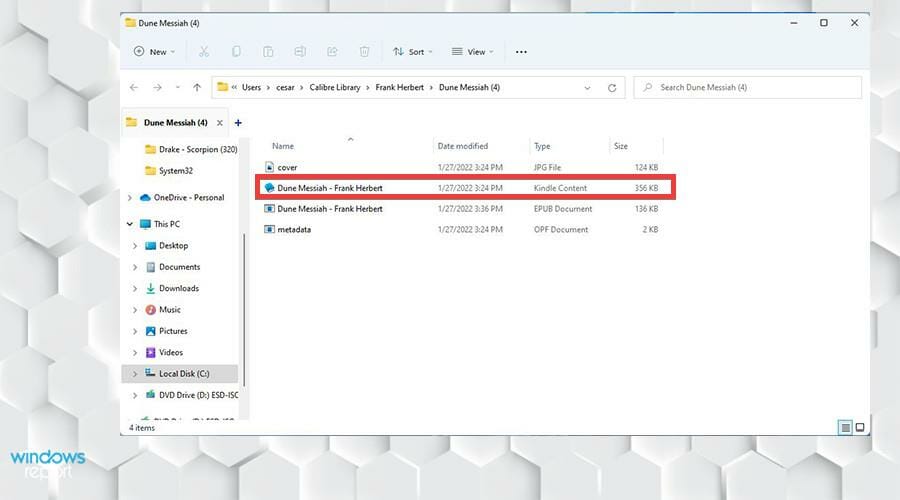Click the EPUB Document file icon
900x500 pixels.
pyautogui.click(x=269, y=208)
